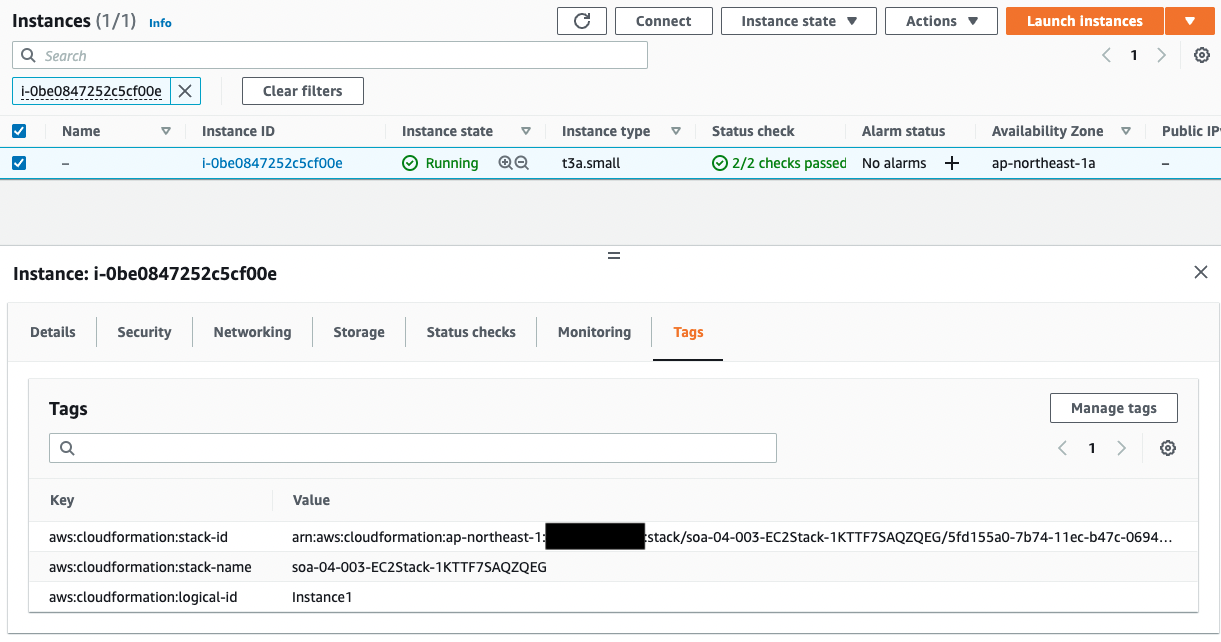Open the Actions dropdown menu

(x=931, y=21)
